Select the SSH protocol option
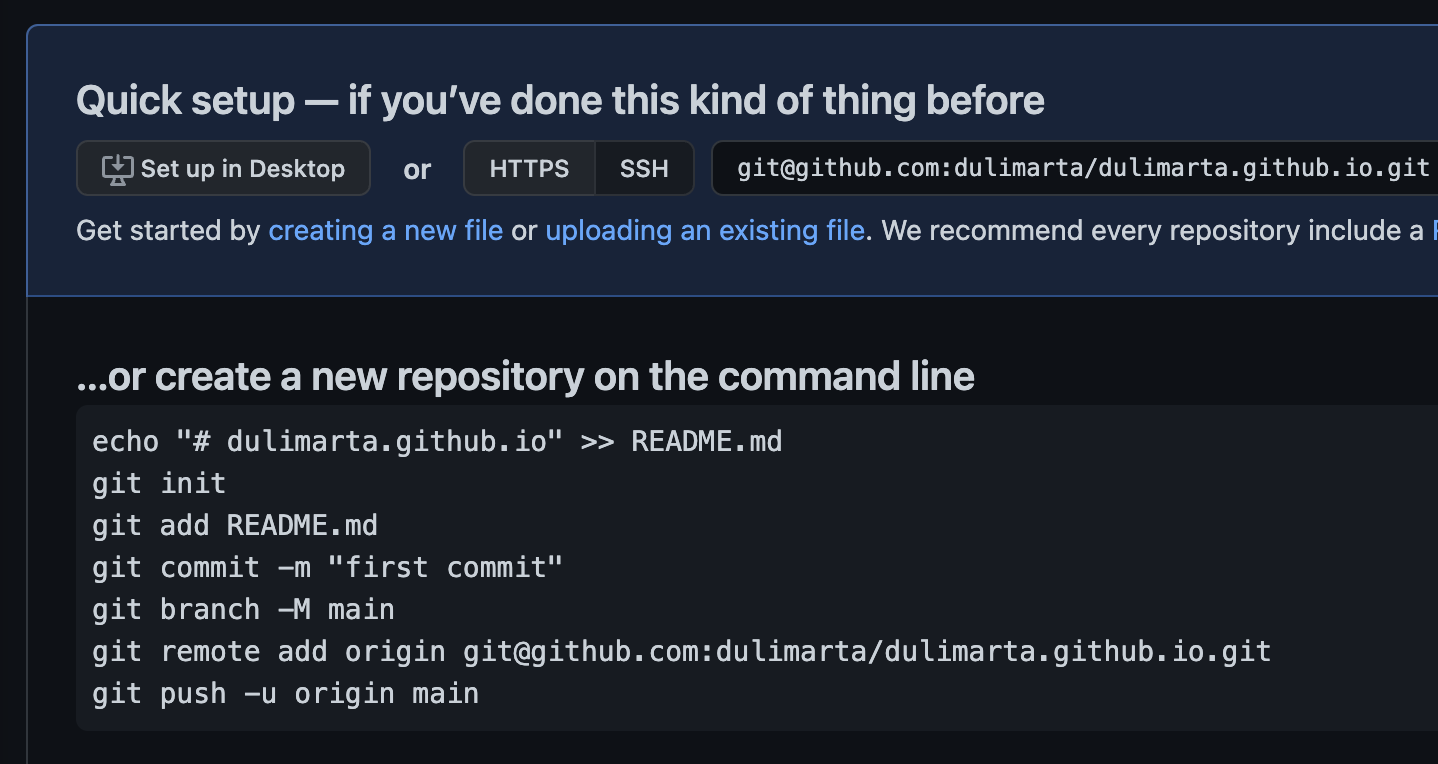The image size is (1438, 764). pos(644,168)
